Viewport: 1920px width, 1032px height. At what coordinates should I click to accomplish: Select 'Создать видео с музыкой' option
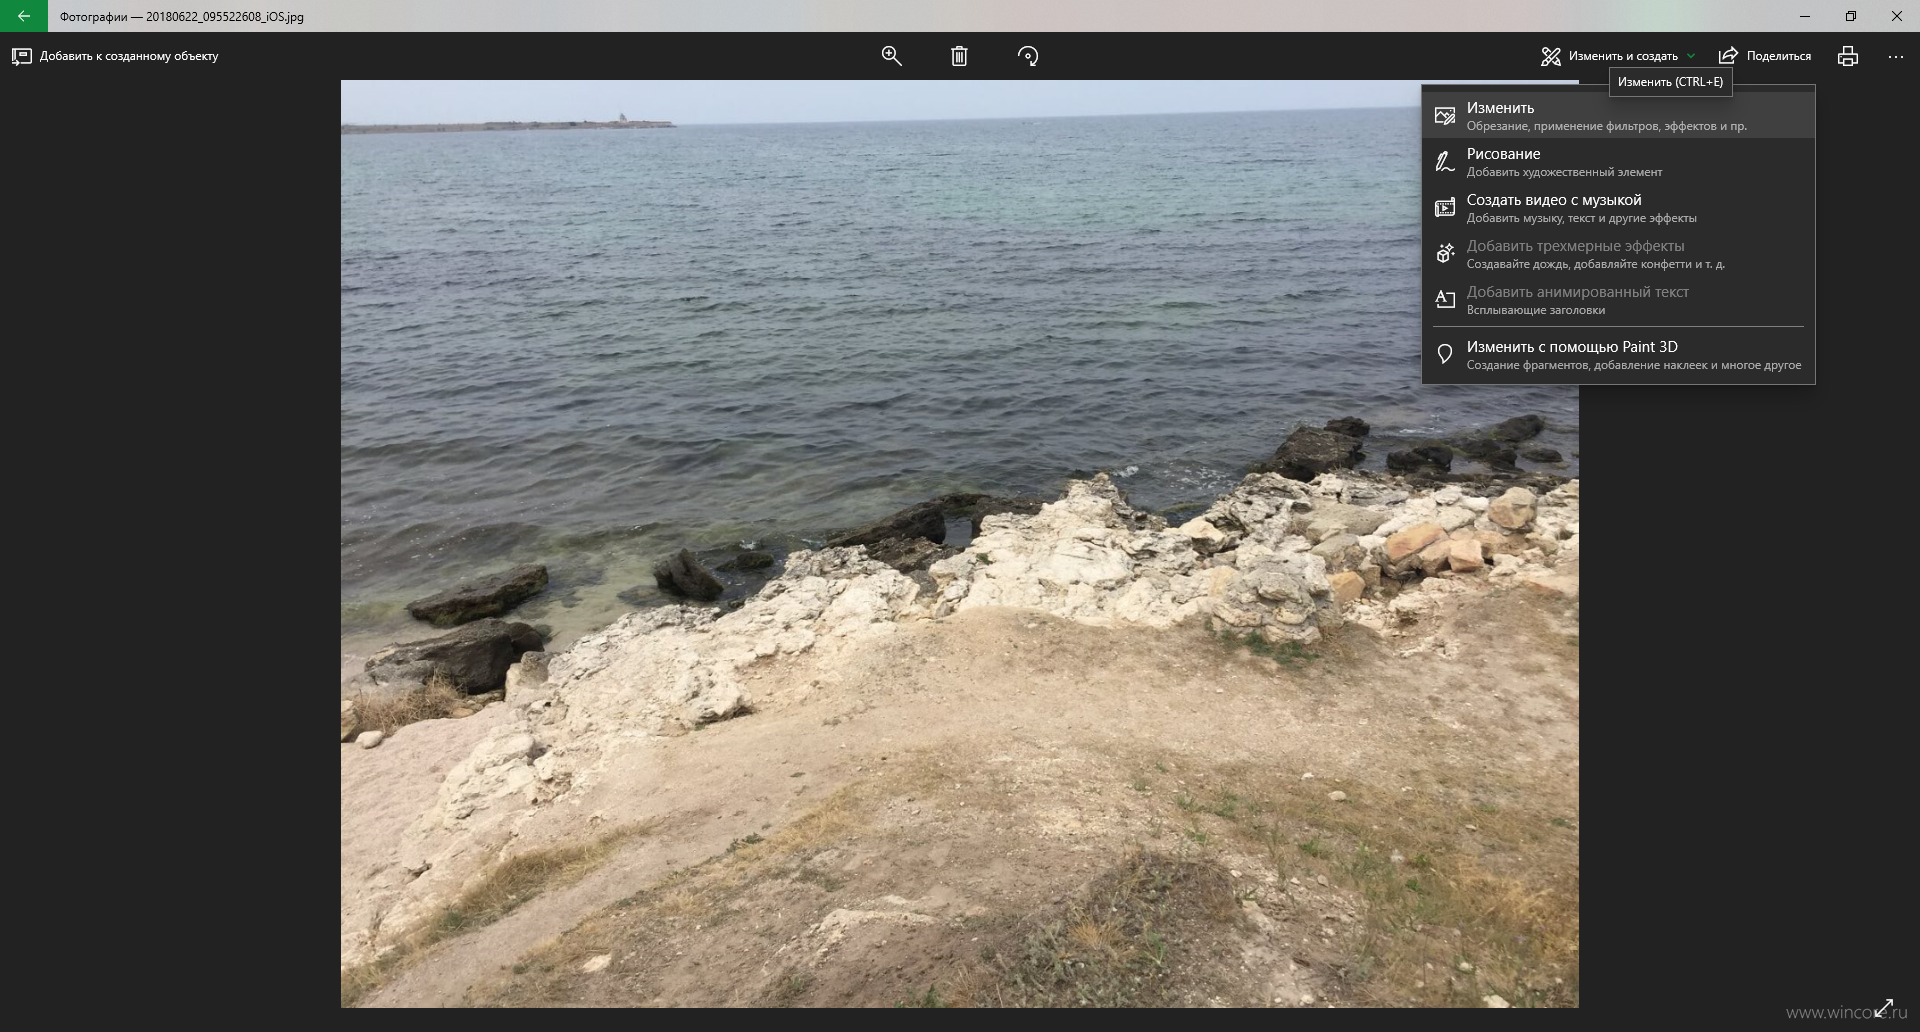tap(1618, 208)
